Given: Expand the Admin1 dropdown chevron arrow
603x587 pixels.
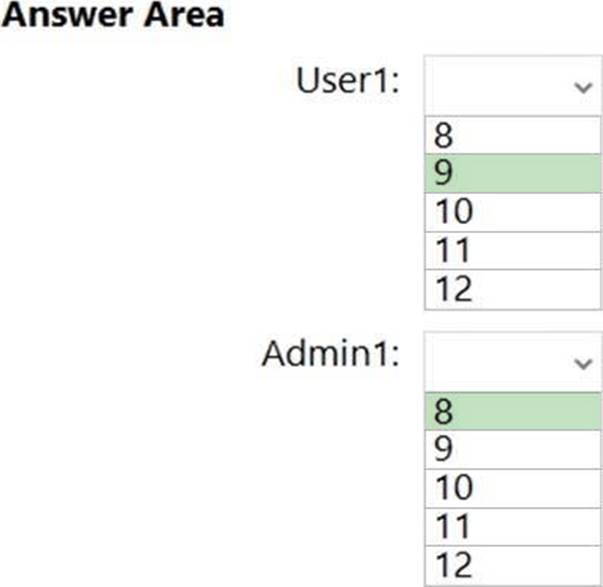Looking at the screenshot, I should coord(583,364).
